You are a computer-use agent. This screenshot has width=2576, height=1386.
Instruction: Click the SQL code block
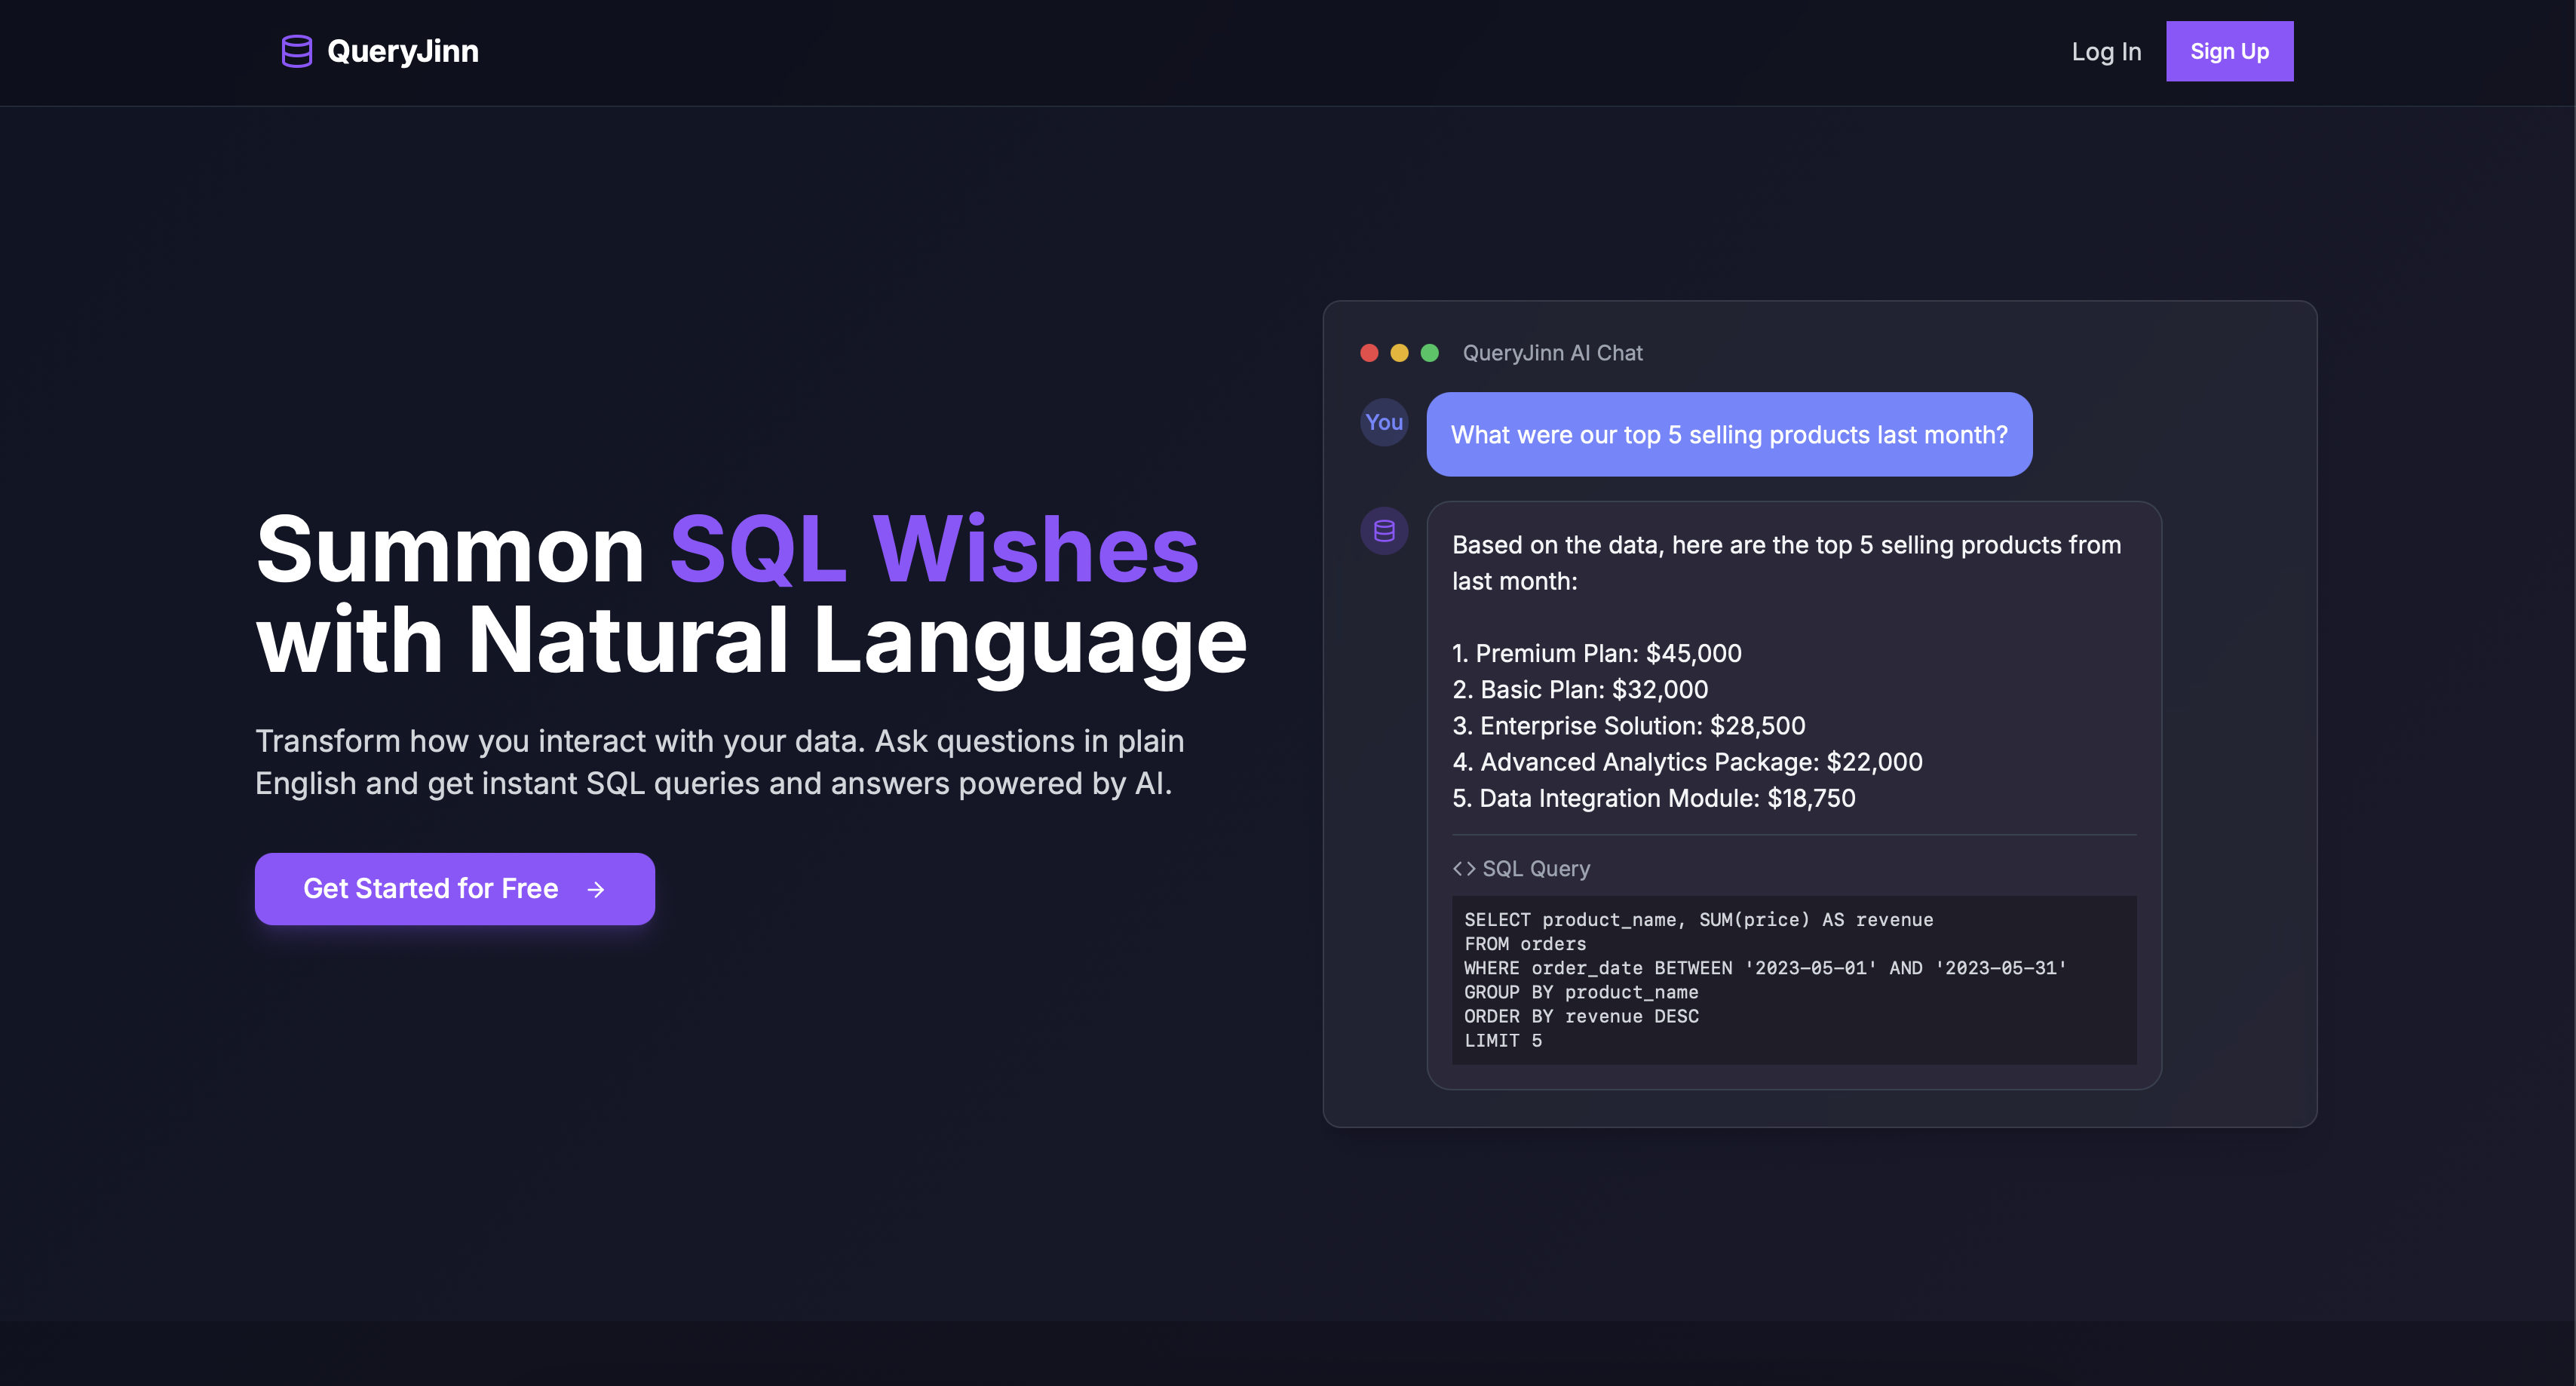[x=1793, y=979]
